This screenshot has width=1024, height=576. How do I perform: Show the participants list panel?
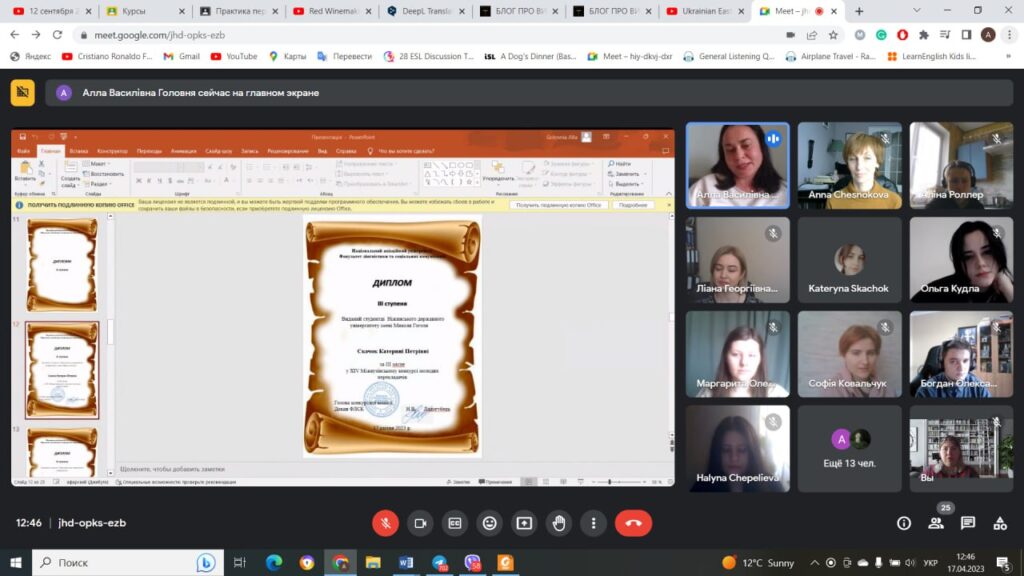pos(936,523)
